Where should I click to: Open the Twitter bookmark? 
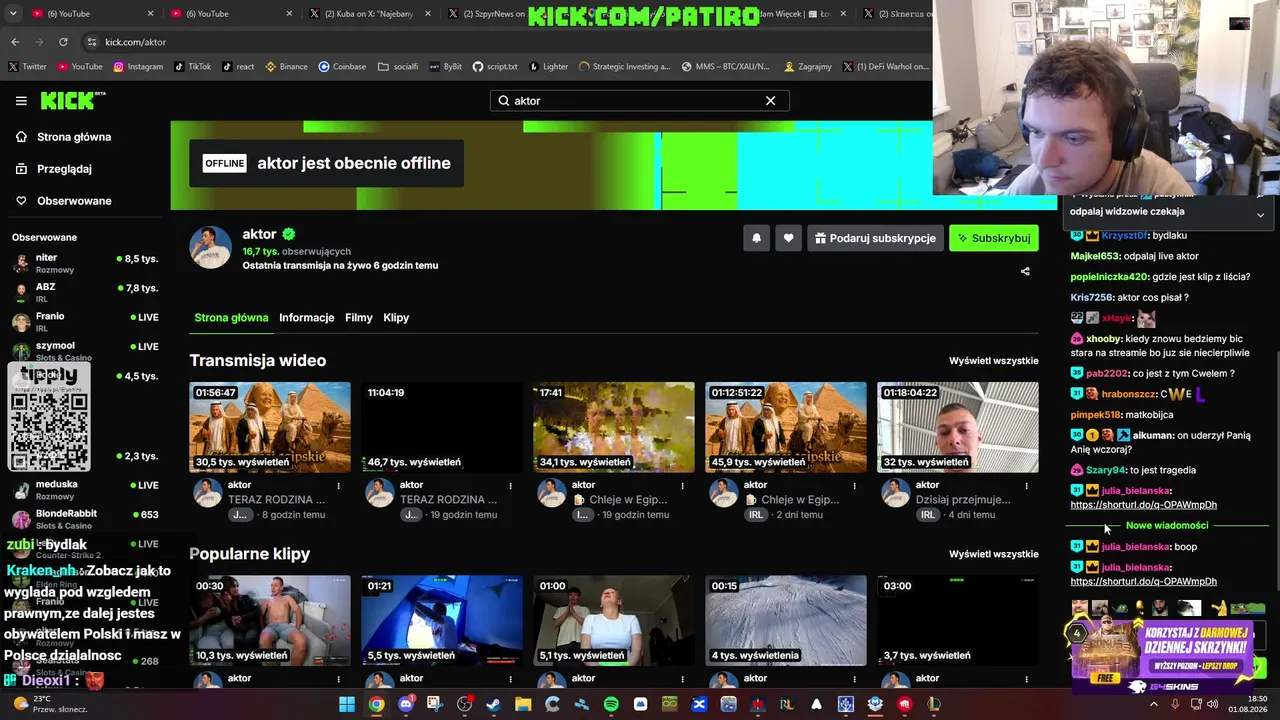27,67
